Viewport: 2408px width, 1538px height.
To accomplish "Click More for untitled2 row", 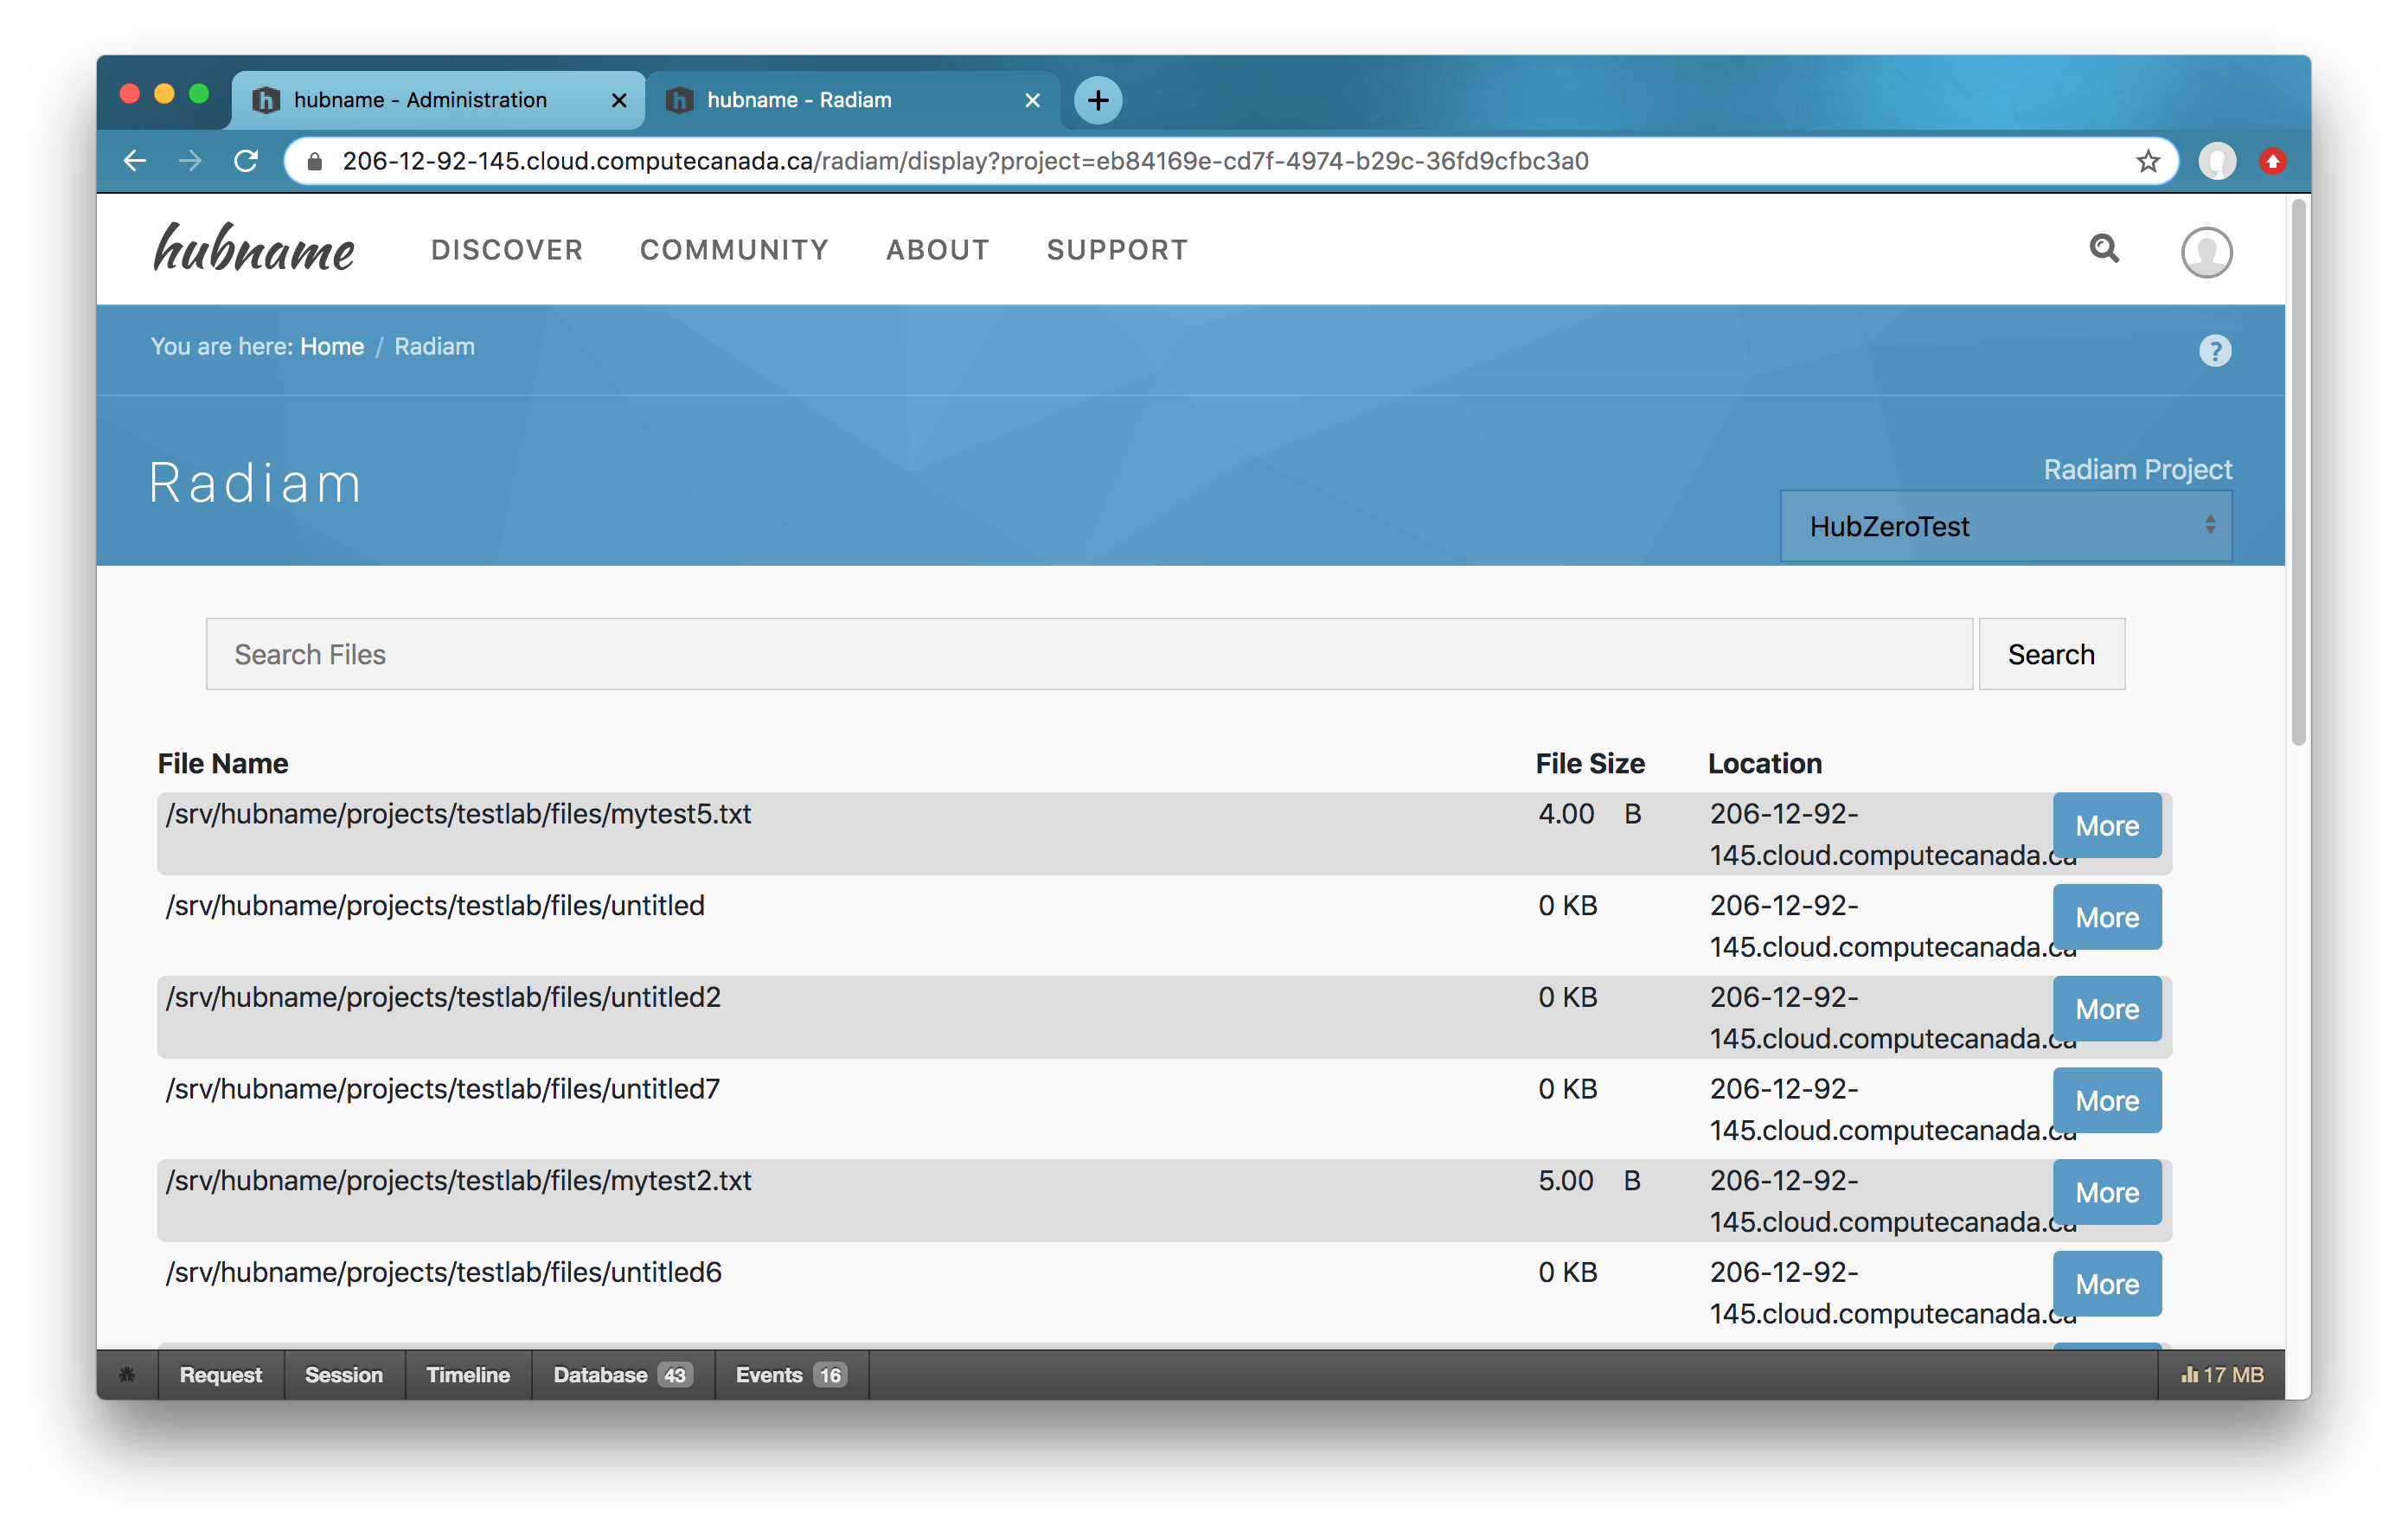I will (2106, 1009).
